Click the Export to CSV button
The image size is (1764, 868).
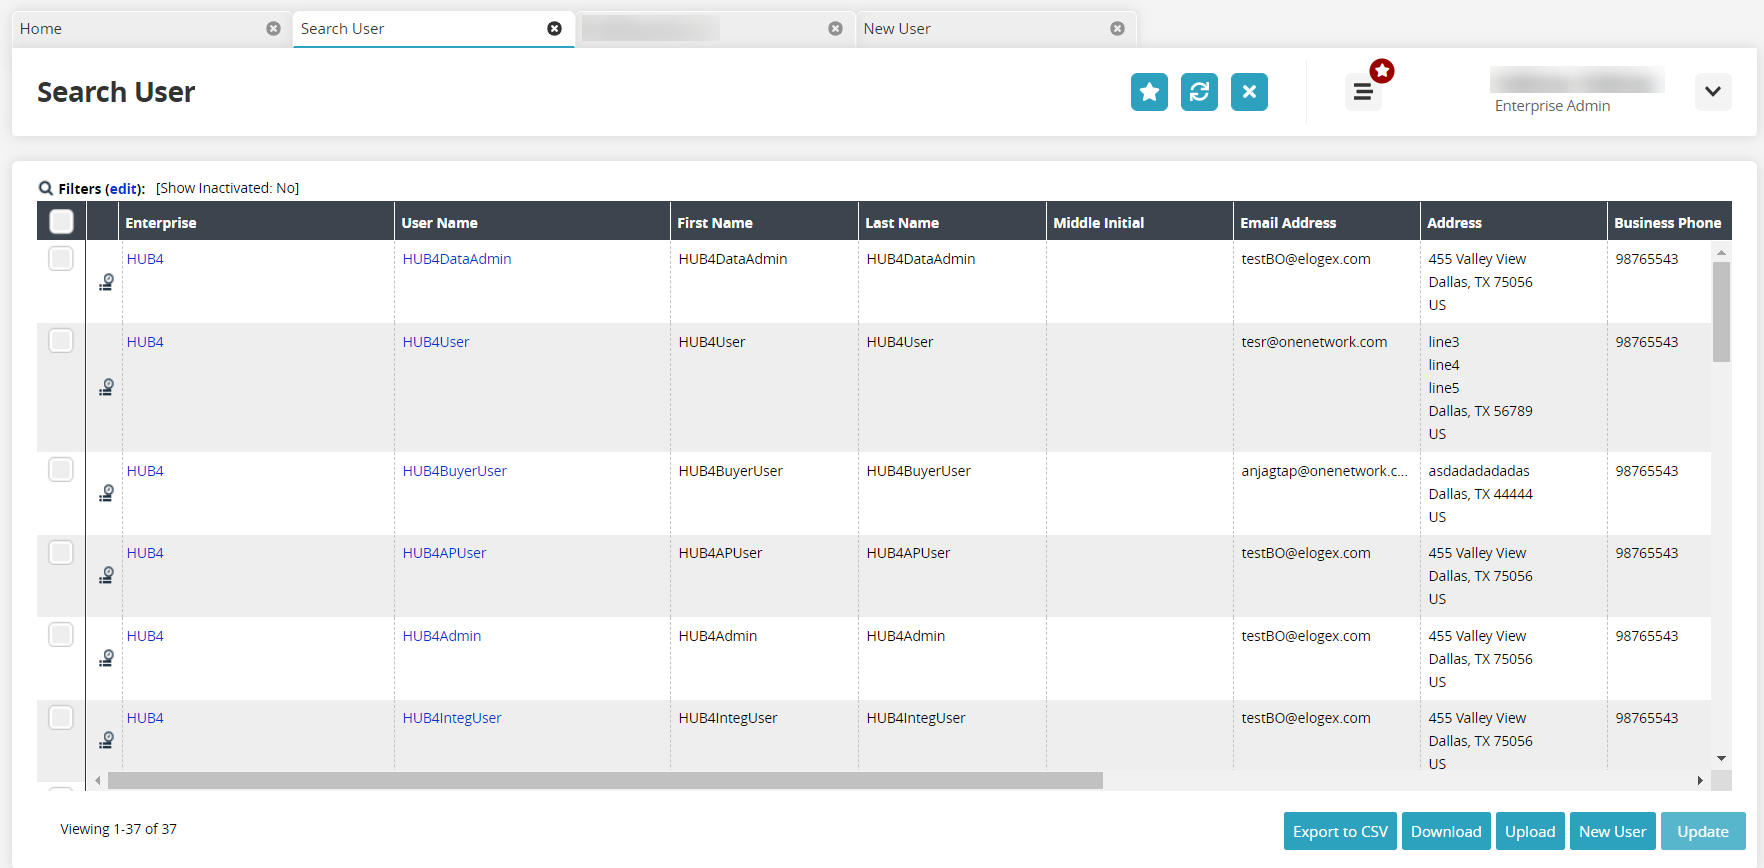(1340, 831)
